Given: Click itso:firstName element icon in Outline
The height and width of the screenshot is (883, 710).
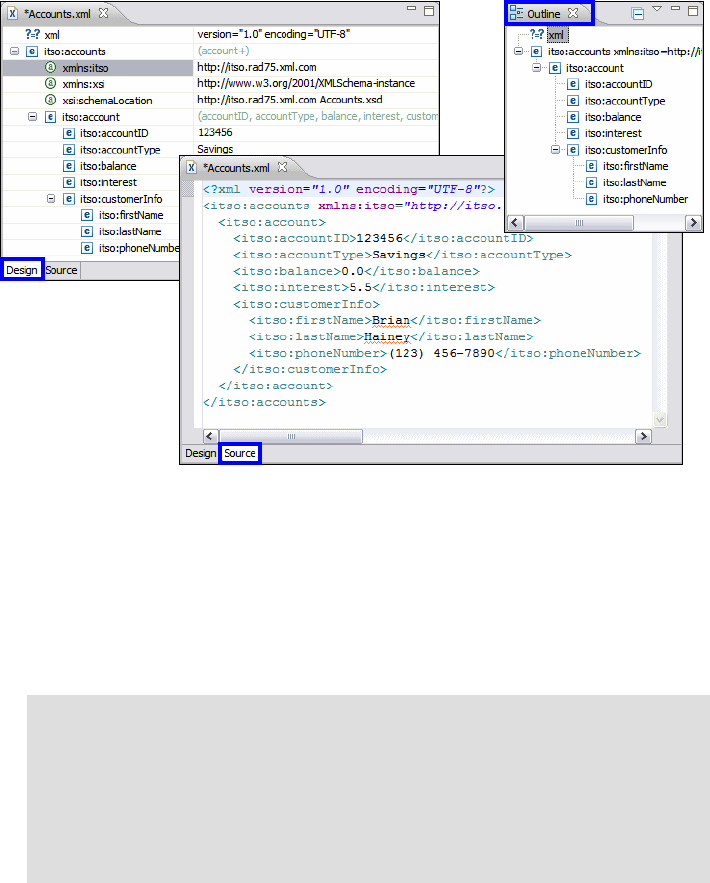Looking at the screenshot, I should 591,166.
